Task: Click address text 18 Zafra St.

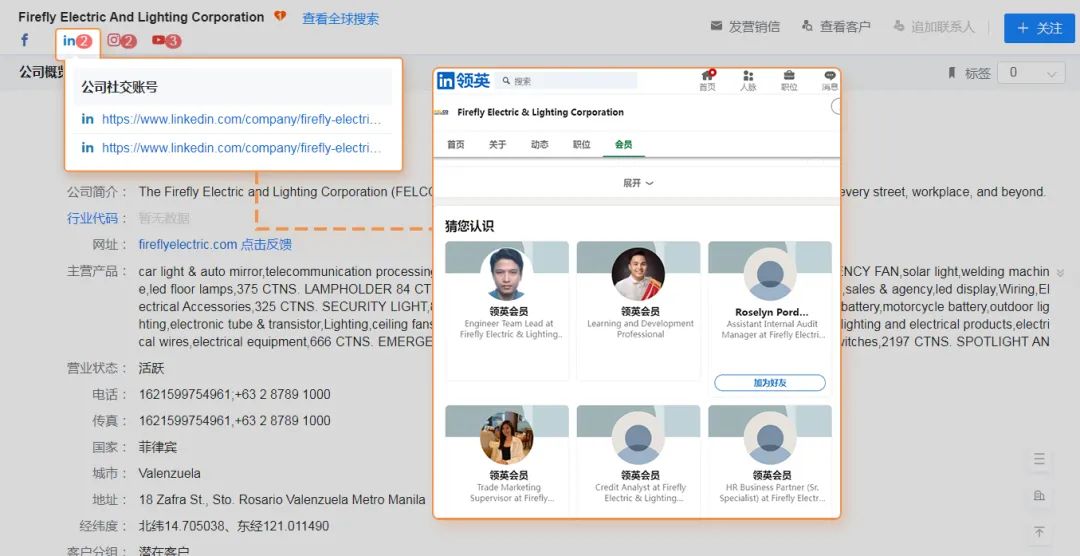Action: click(282, 500)
